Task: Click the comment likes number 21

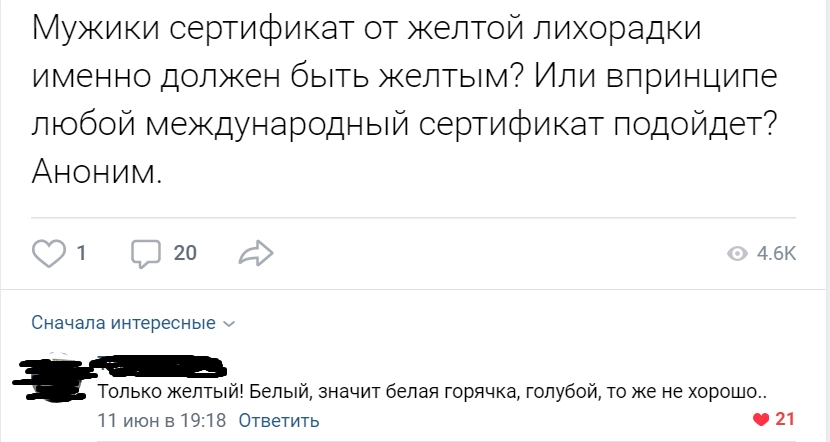Action: pyautogui.click(x=785, y=419)
